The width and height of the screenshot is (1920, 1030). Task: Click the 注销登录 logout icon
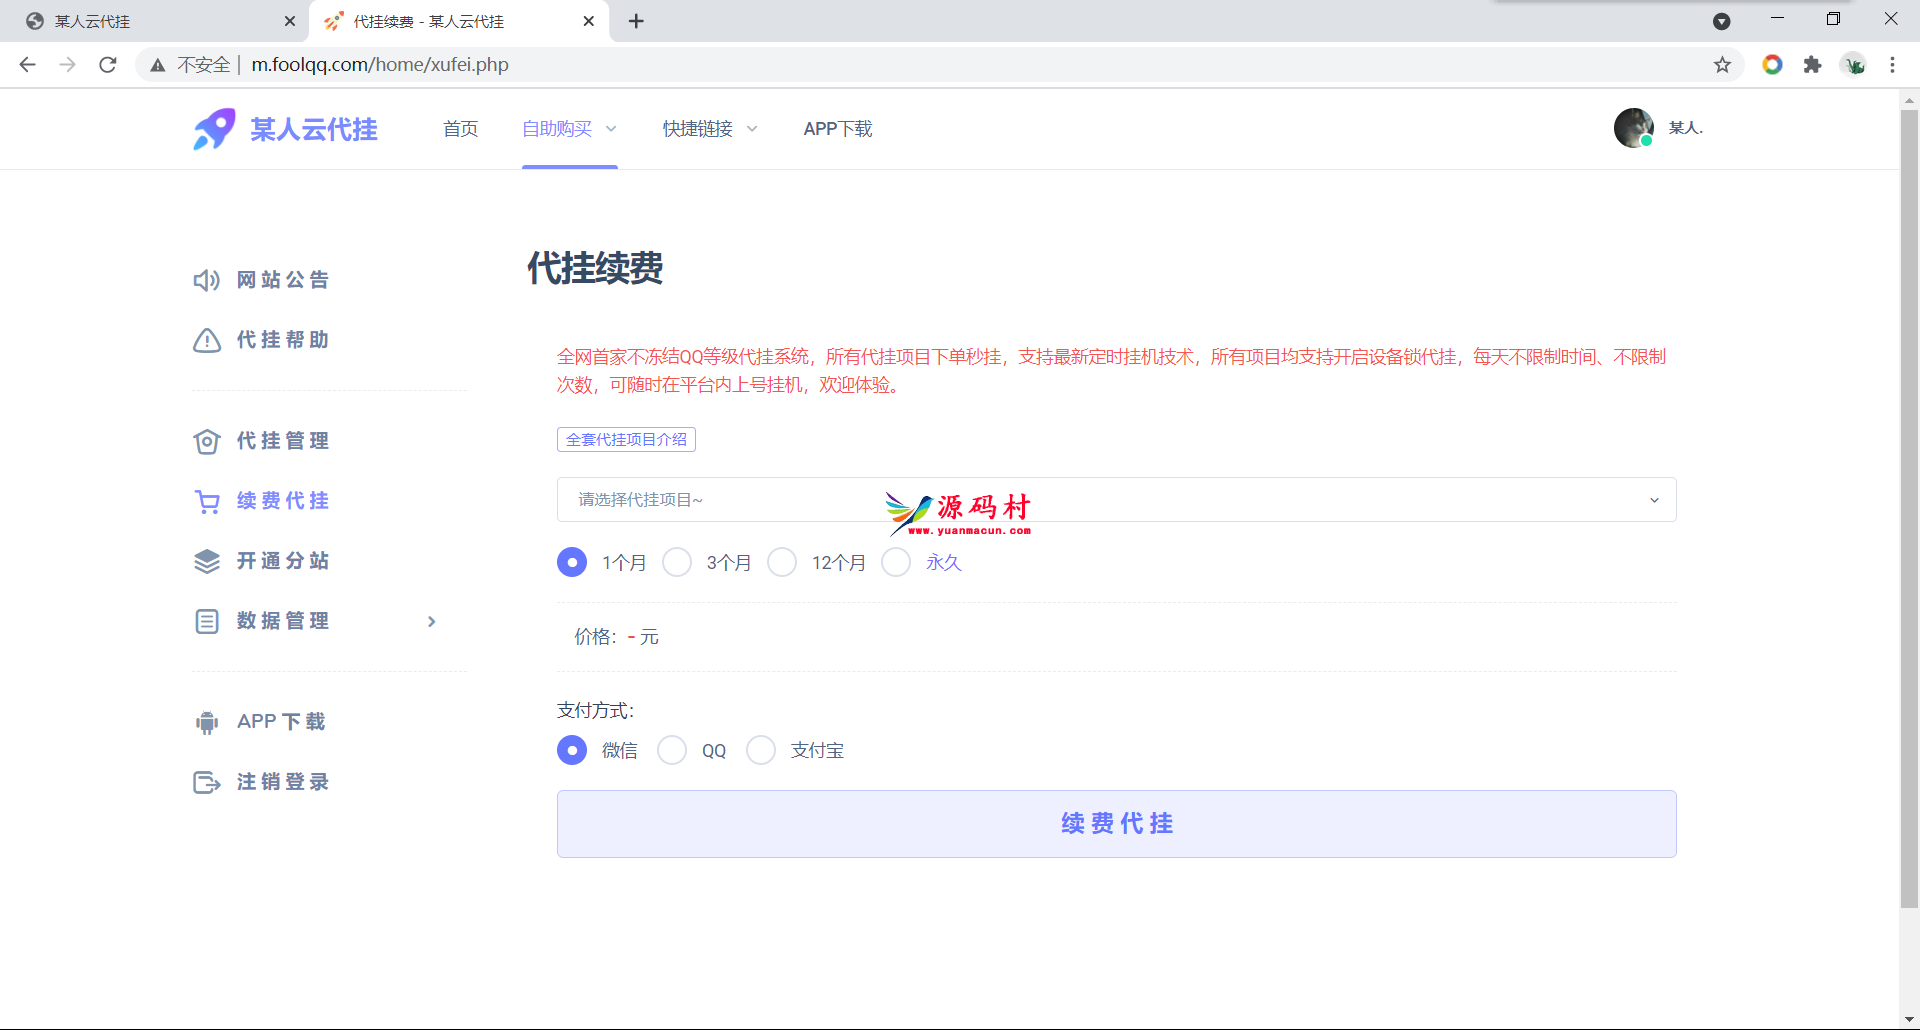(x=206, y=782)
